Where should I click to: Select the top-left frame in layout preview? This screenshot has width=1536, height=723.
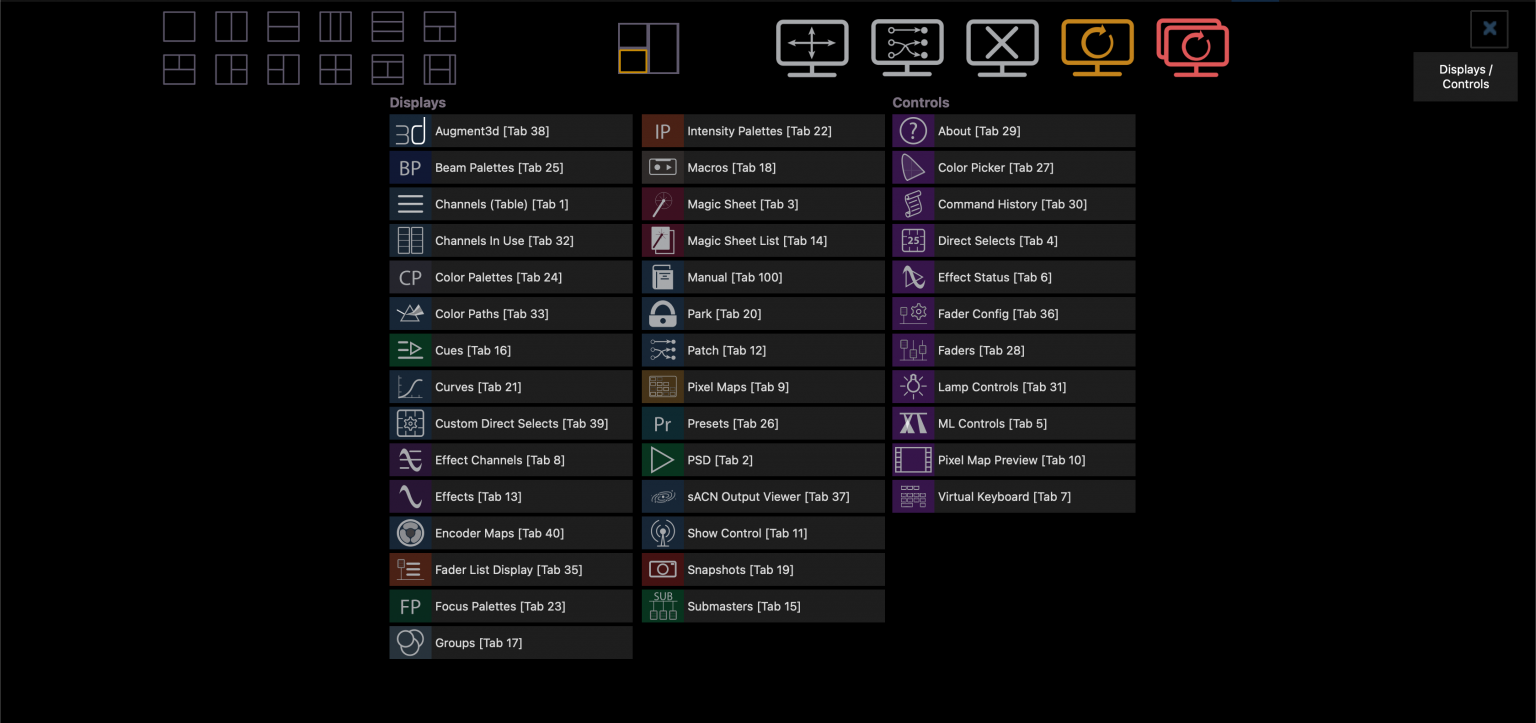[x=633, y=36]
